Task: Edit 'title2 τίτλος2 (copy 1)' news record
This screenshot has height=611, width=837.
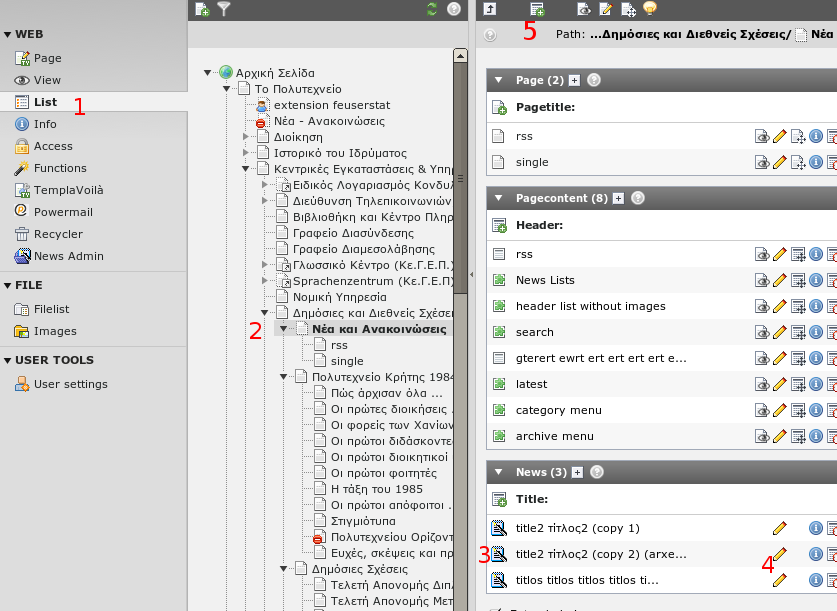Action: (x=780, y=528)
